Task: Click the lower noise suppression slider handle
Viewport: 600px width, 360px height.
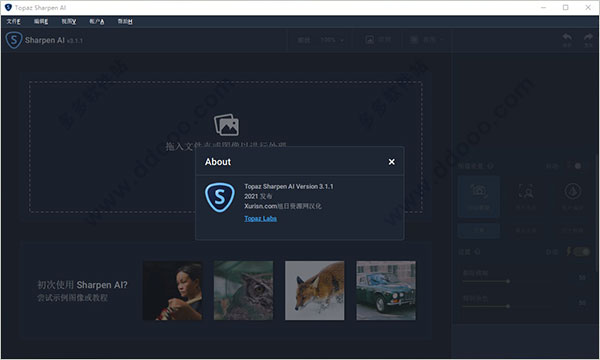Action: (x=508, y=306)
